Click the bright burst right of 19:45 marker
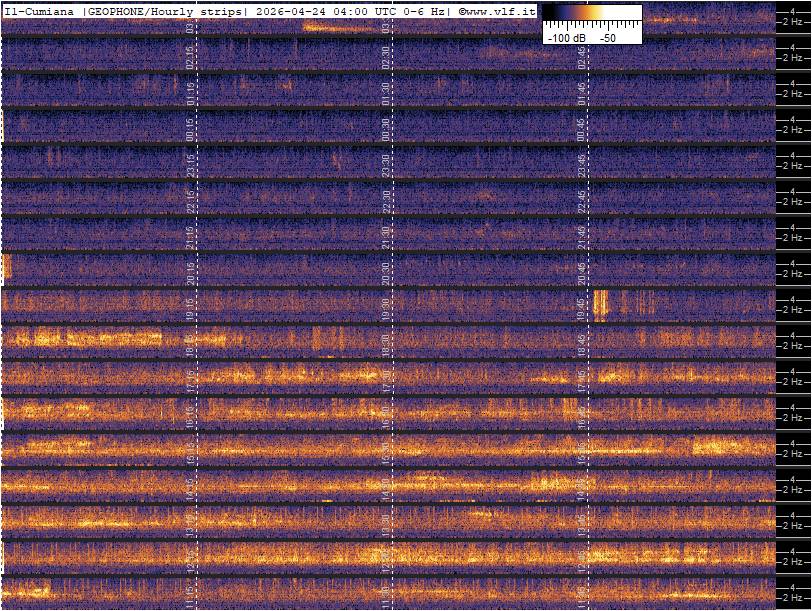The image size is (812, 611). pyautogui.click(x=601, y=304)
